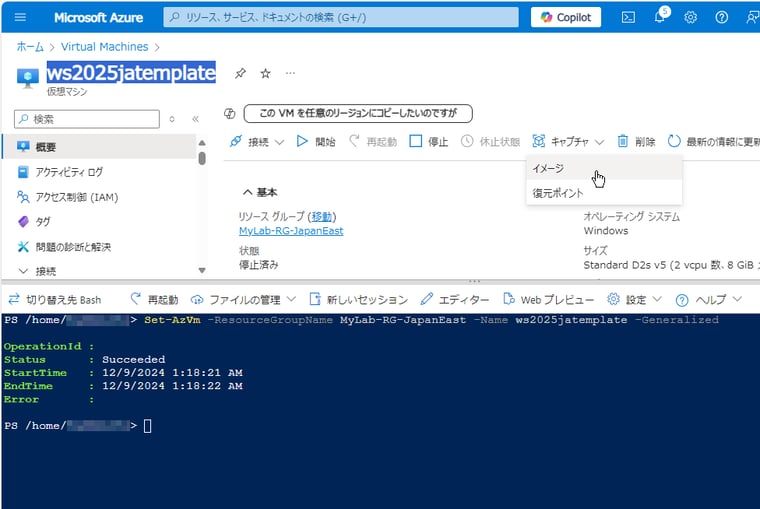The height and width of the screenshot is (509, 760).
Task: Click the Status Succeeded output line
Action: (x=84, y=360)
